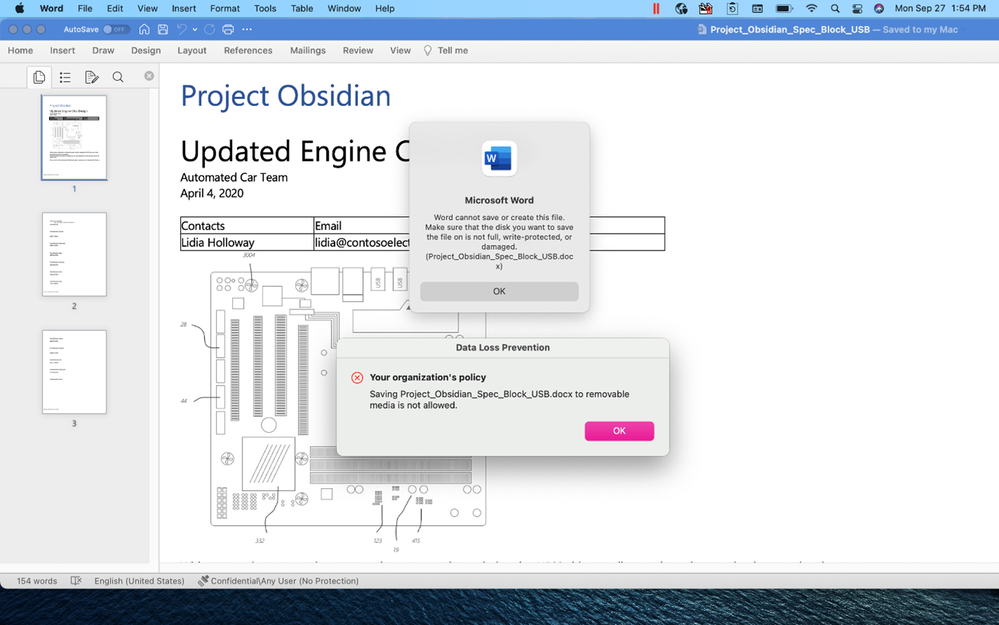Screen dimensions: 999x625
Task: Open the find and replace search icon in sidebar
Action: coord(118,77)
